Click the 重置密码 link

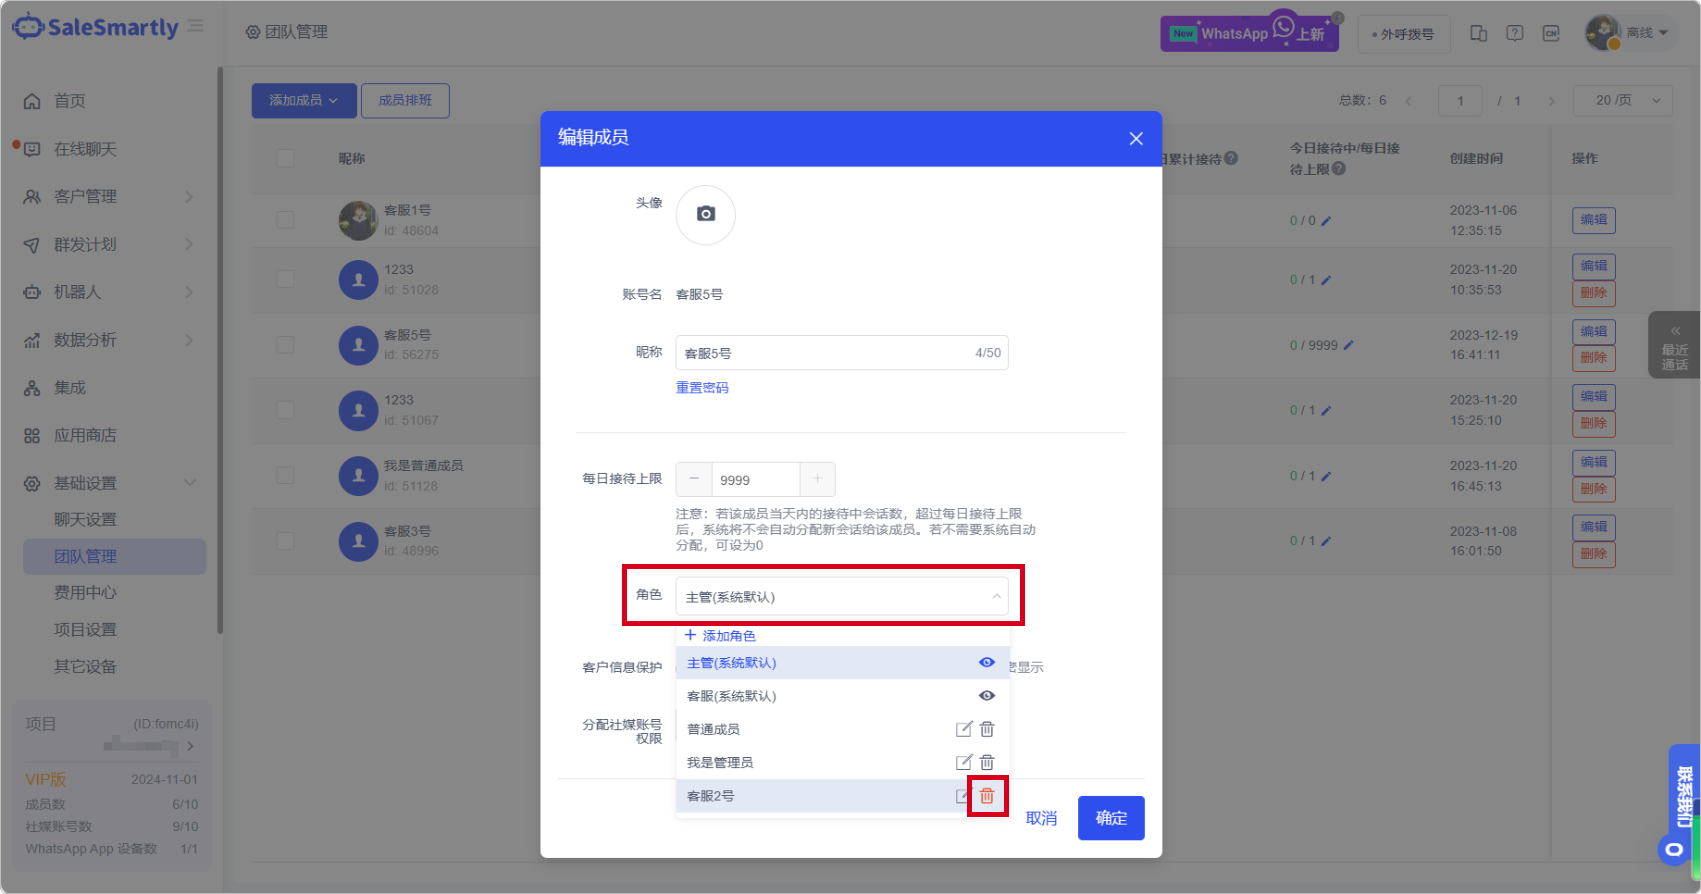(x=702, y=388)
